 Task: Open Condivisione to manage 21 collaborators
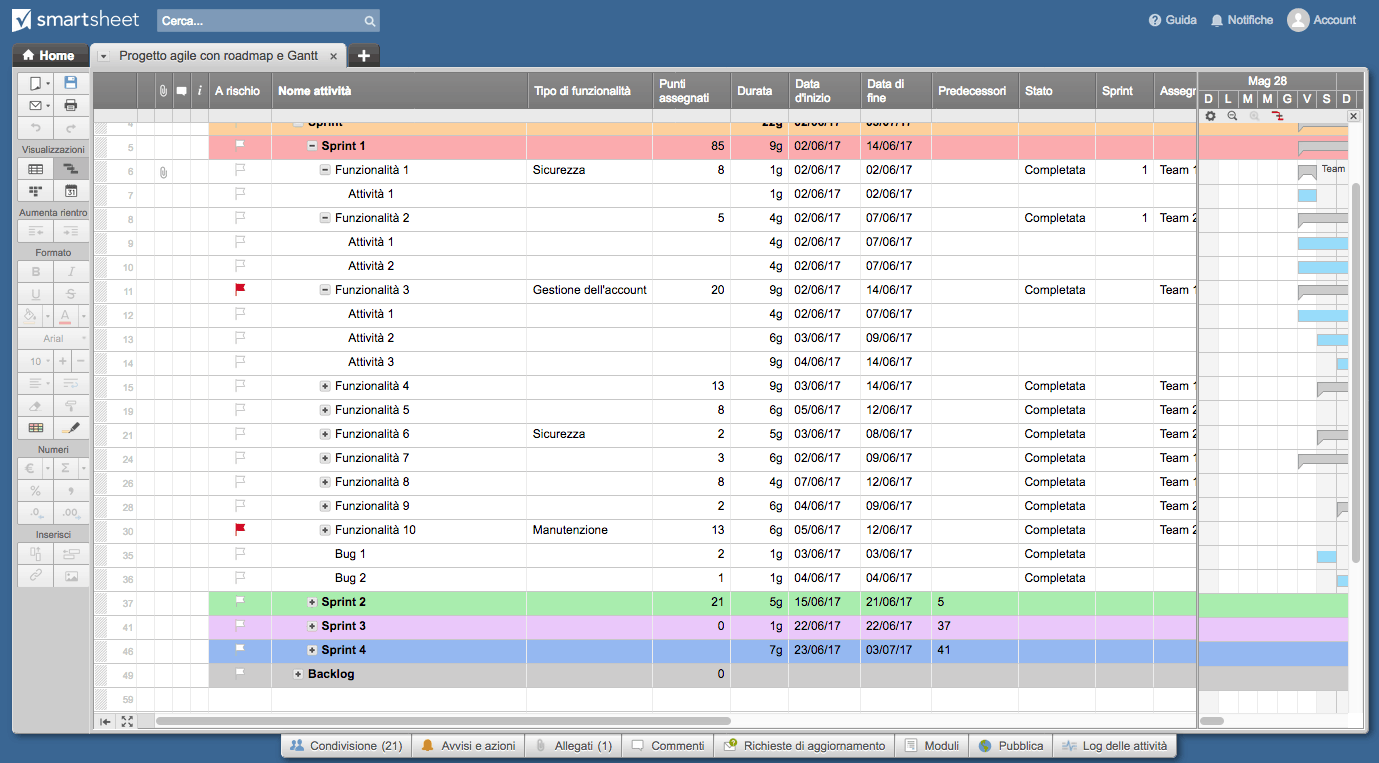point(345,745)
